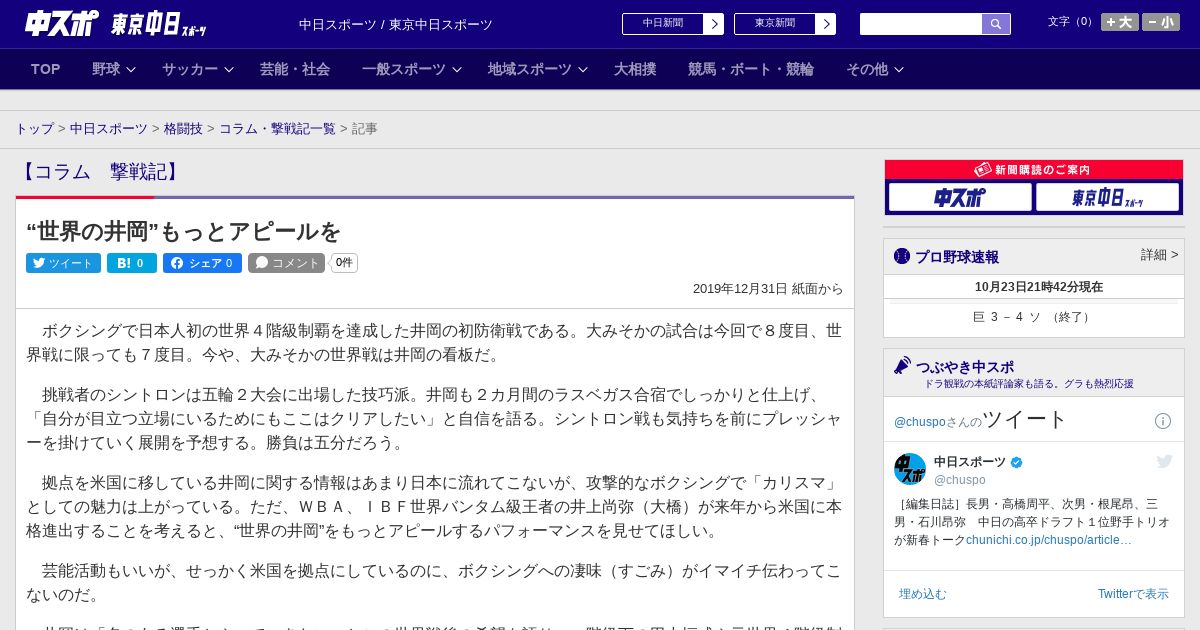This screenshot has width=1200, height=630.
Task: Expand the 地域スポーツ navigation dropdown
Action: [538, 69]
